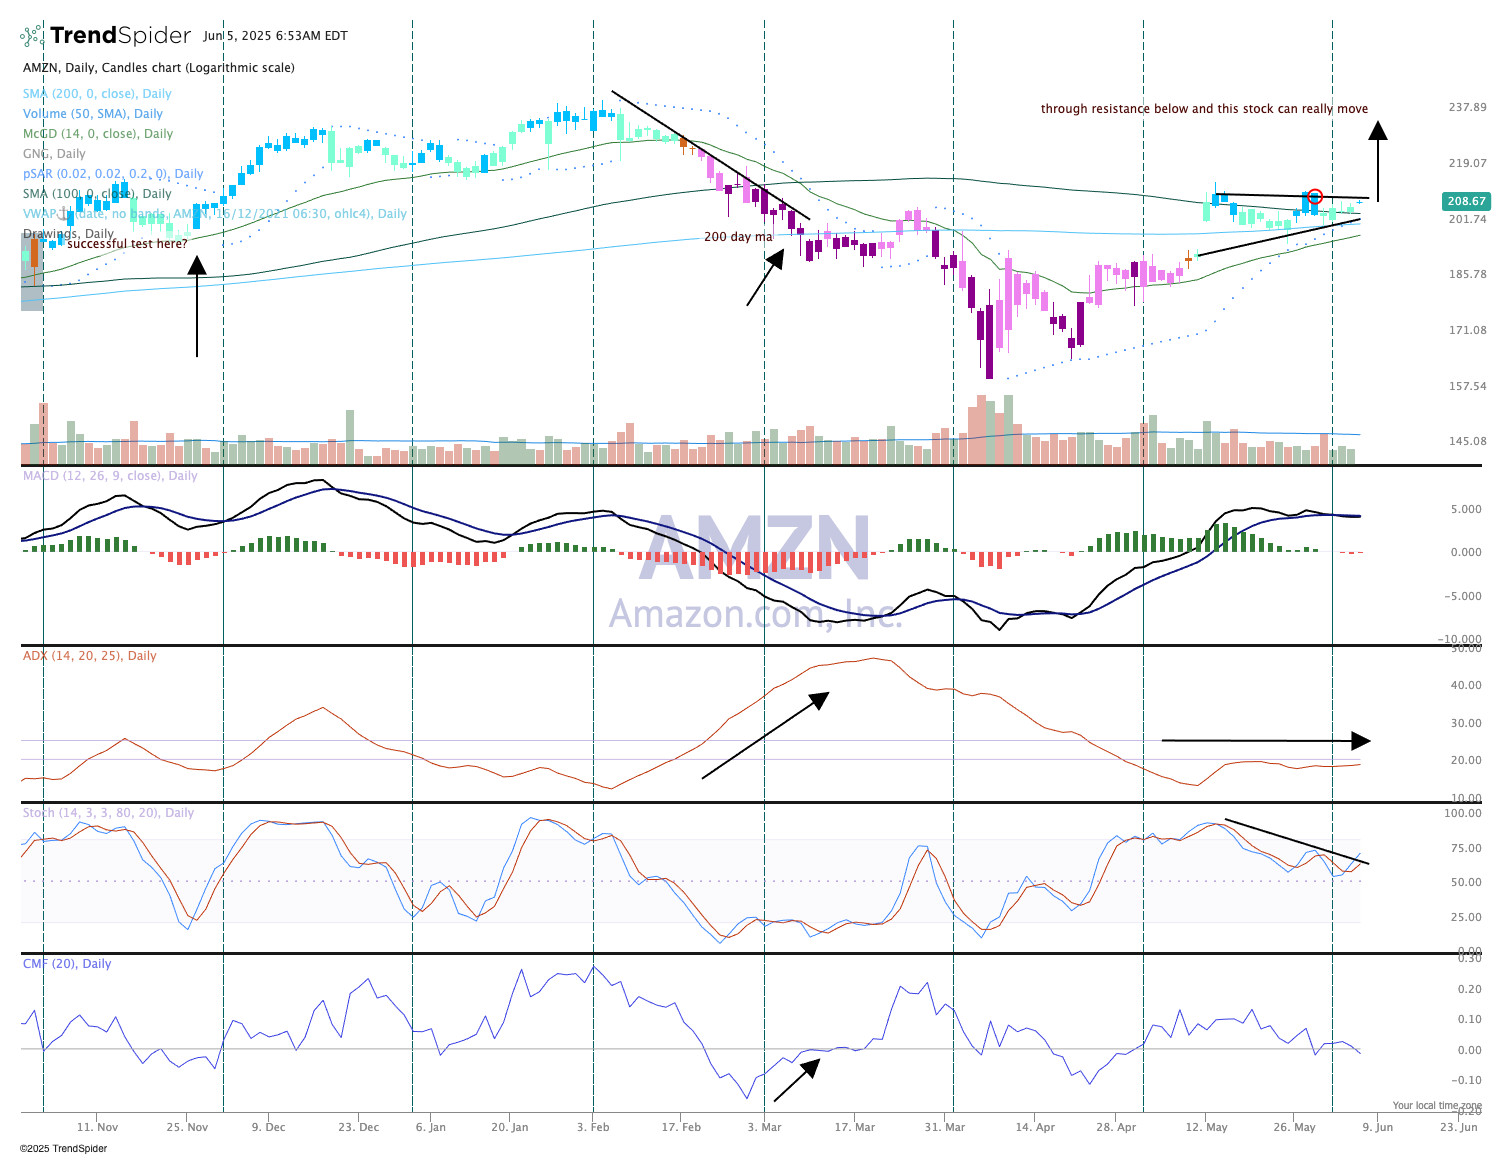This screenshot has height=1158, width=1512.
Task: Click arrow pointing at '200 day ma' label
Action: pyautogui.click(x=765, y=277)
